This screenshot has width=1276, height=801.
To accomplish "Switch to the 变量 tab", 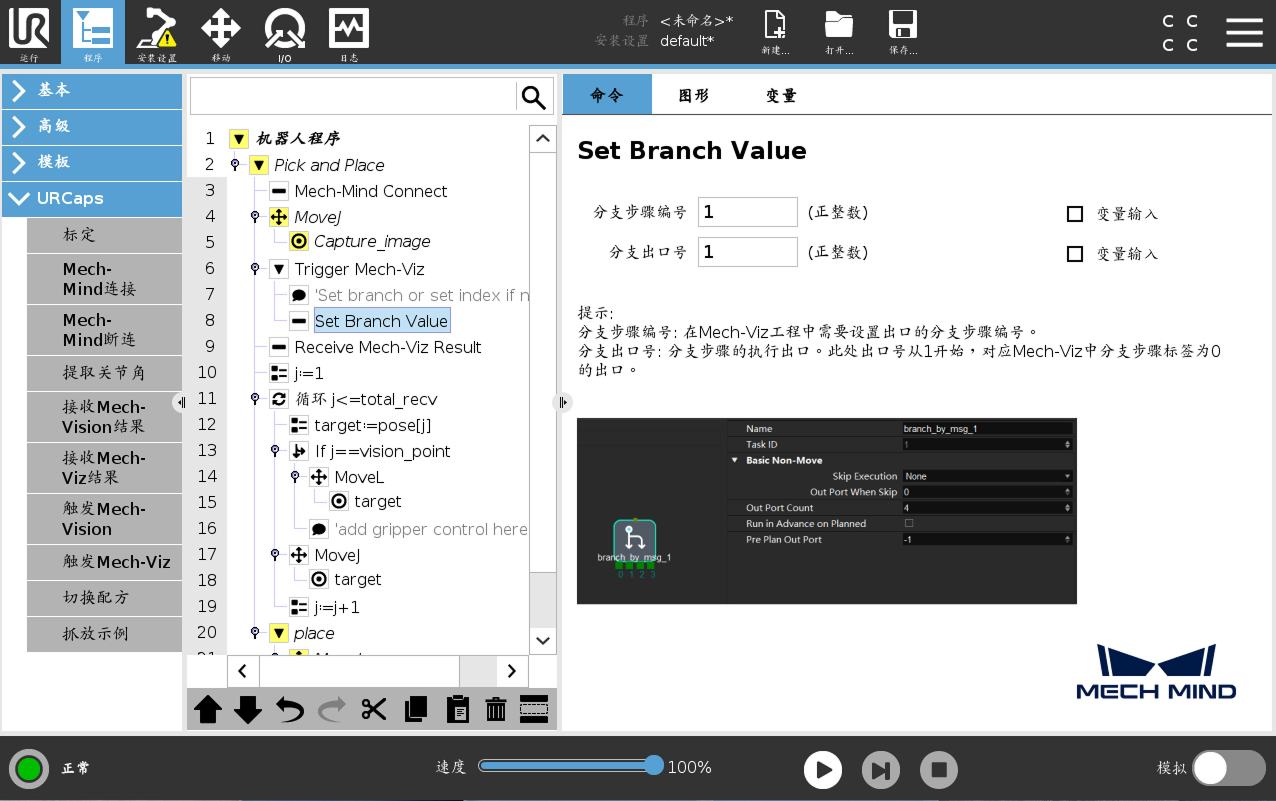I will [779, 95].
